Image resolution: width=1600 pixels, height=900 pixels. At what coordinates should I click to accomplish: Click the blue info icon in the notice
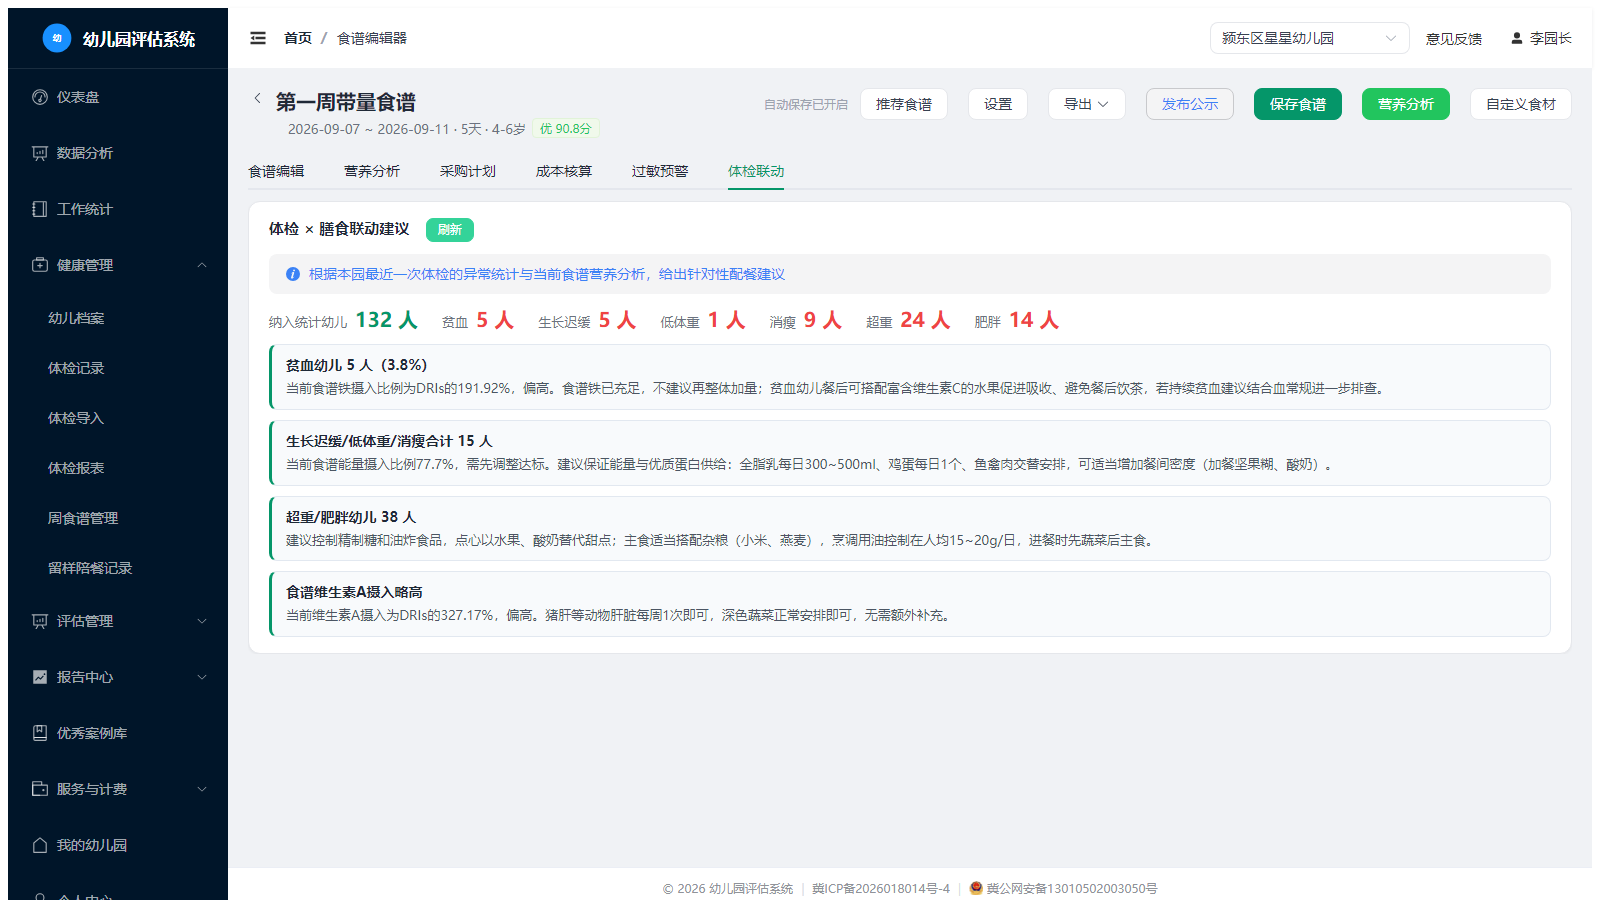tap(293, 274)
